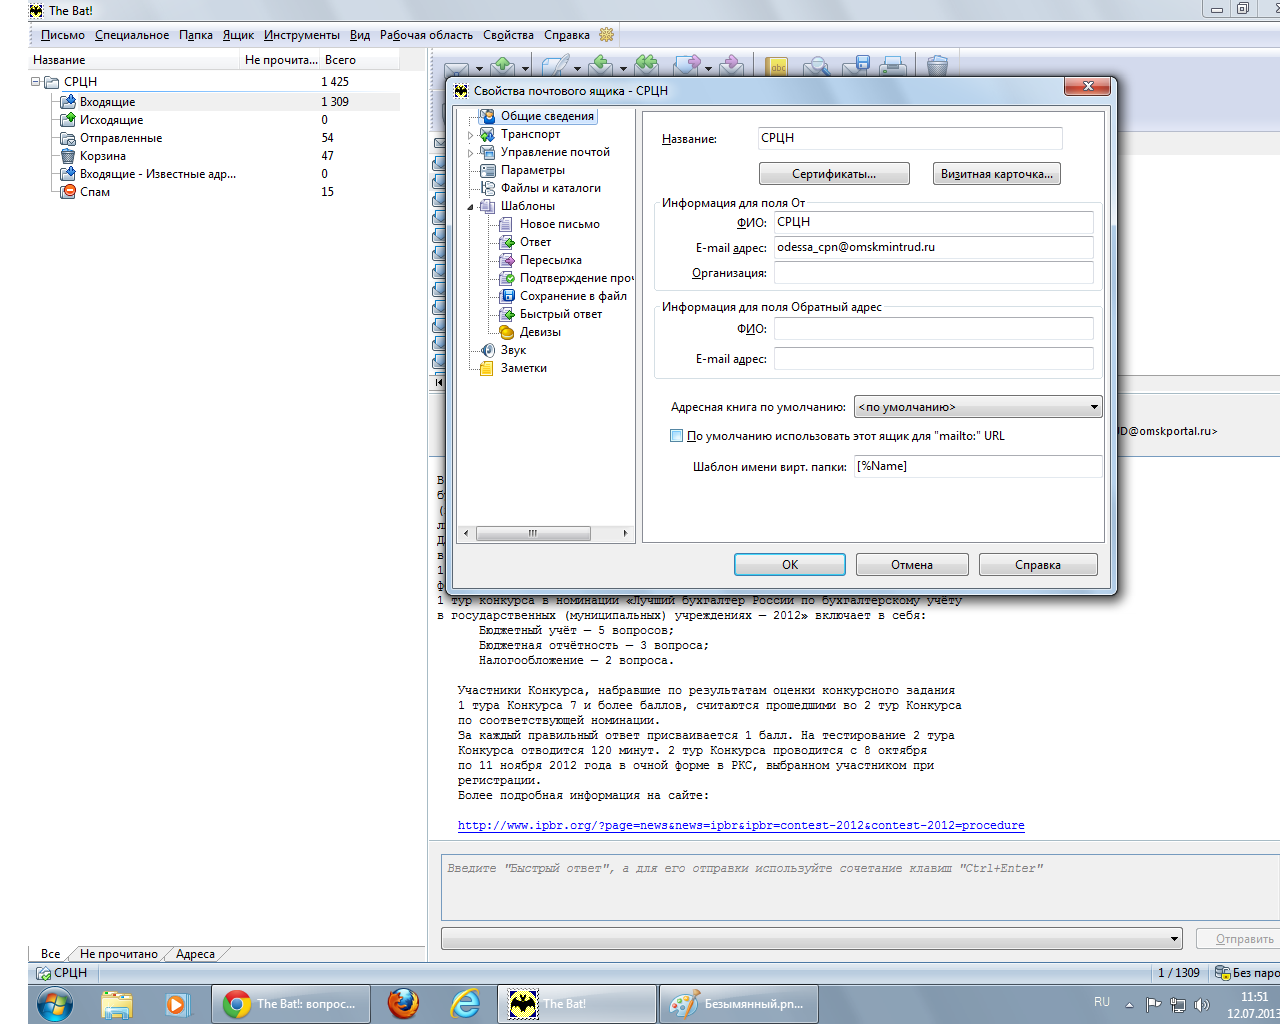
Task: Collapse the Шаблоны tree node
Action: click(470, 207)
